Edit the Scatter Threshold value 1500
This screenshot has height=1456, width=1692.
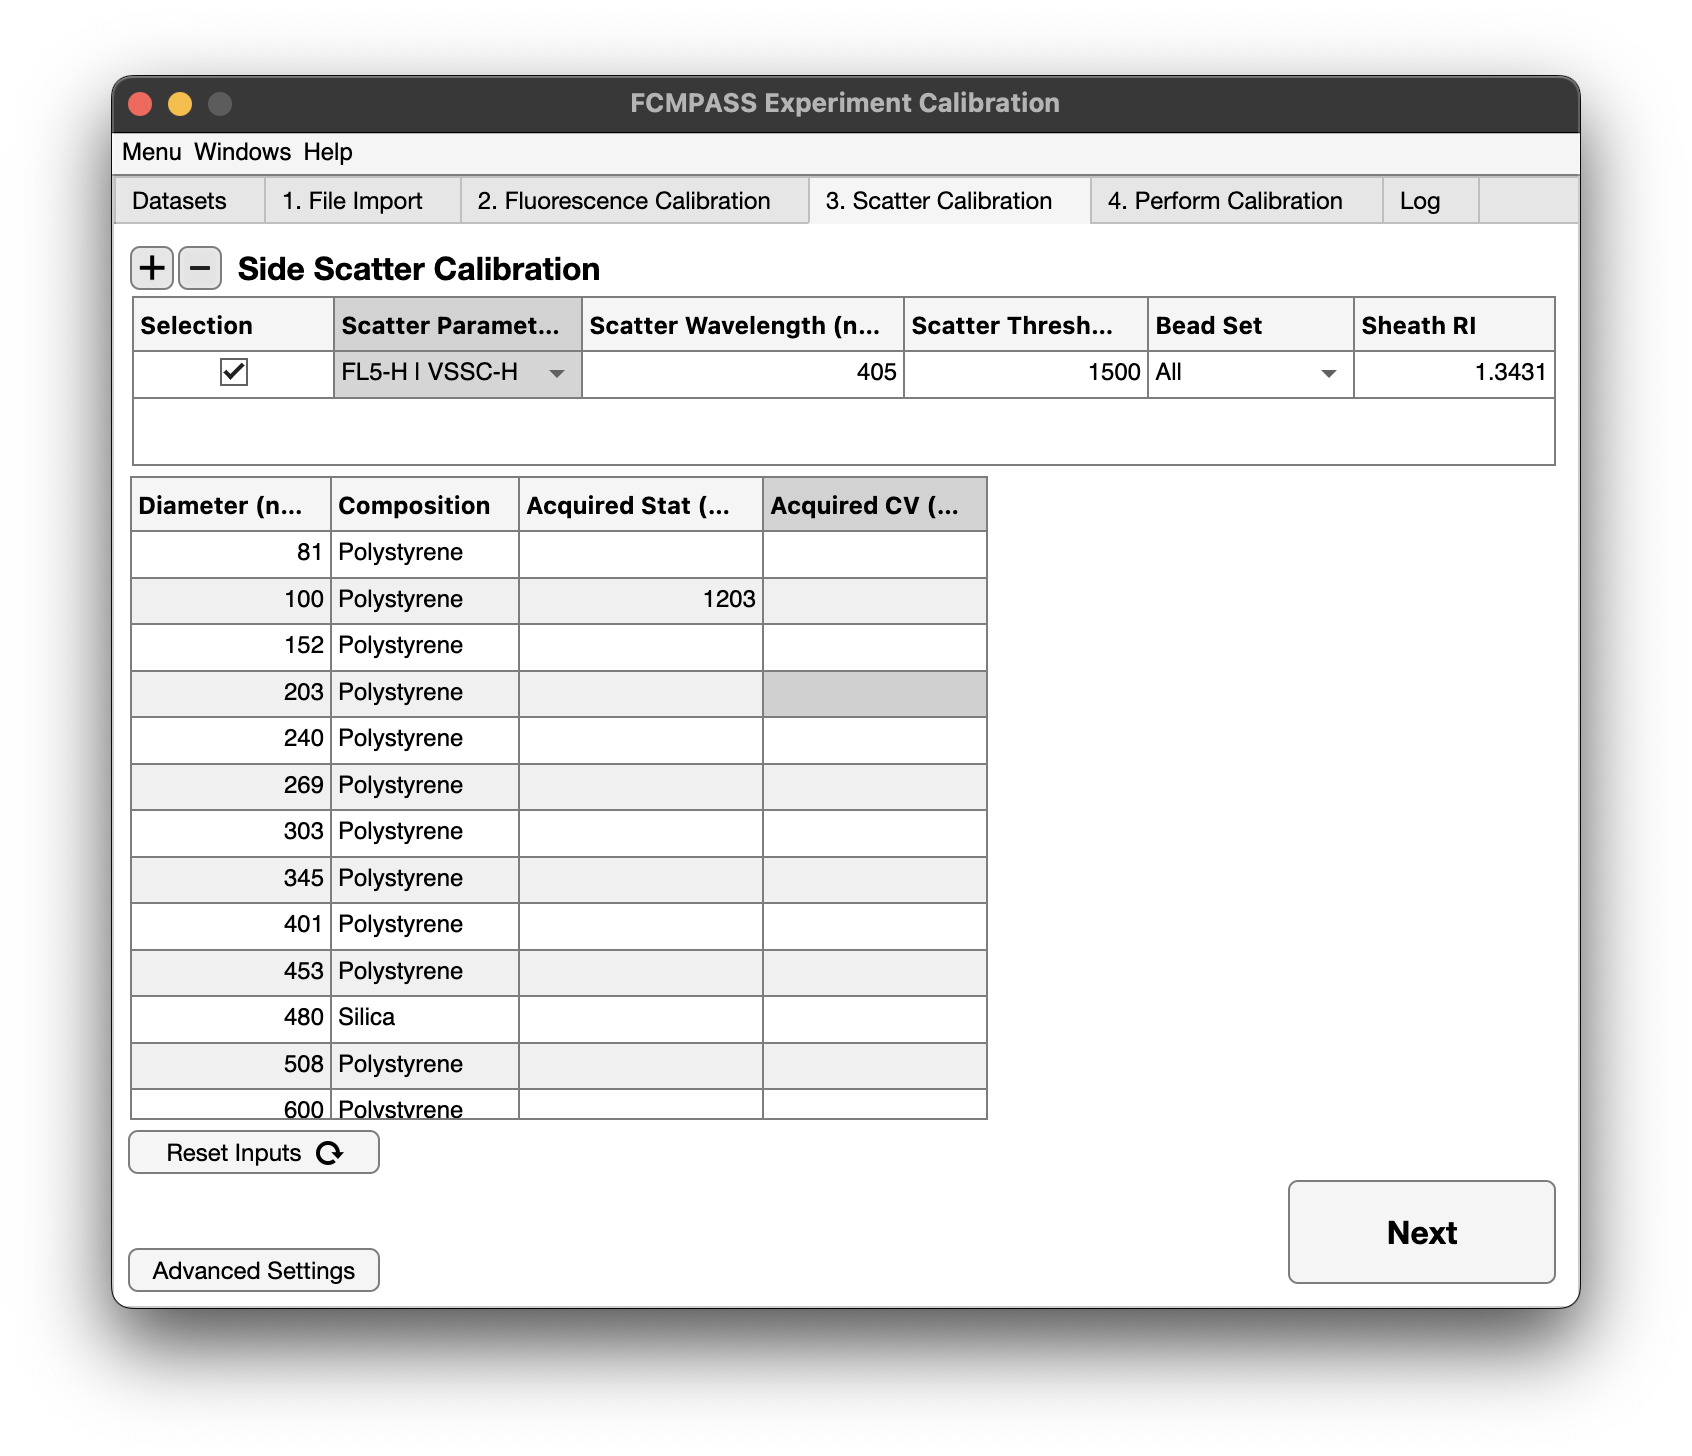pos(1025,373)
